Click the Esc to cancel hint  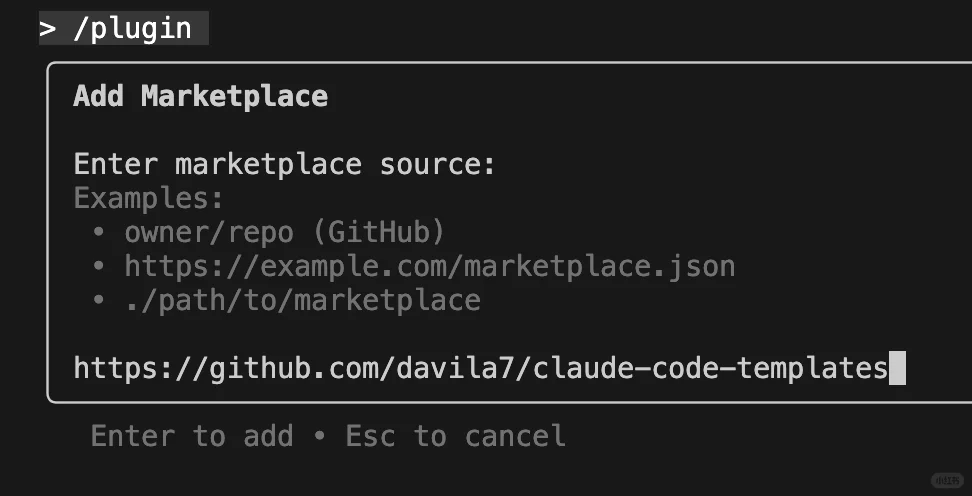455,436
